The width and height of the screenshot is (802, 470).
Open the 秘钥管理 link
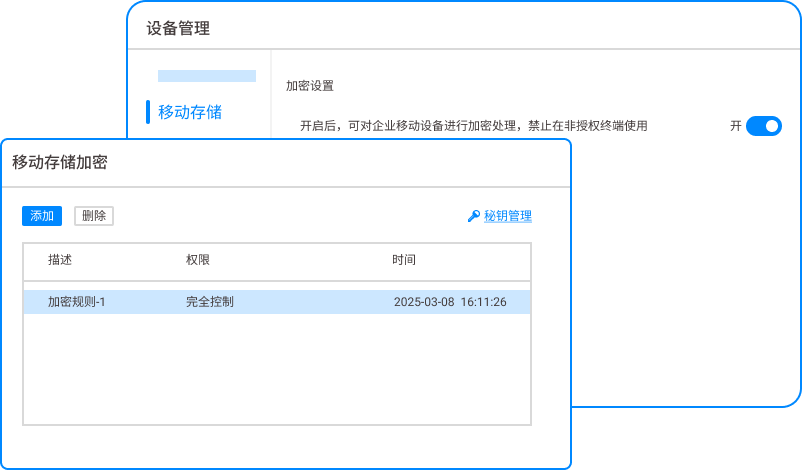pos(508,216)
